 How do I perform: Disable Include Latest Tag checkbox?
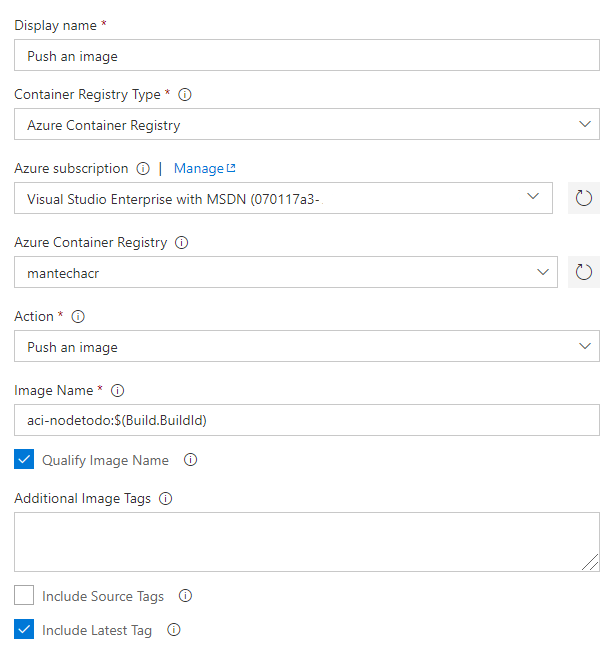point(24,629)
